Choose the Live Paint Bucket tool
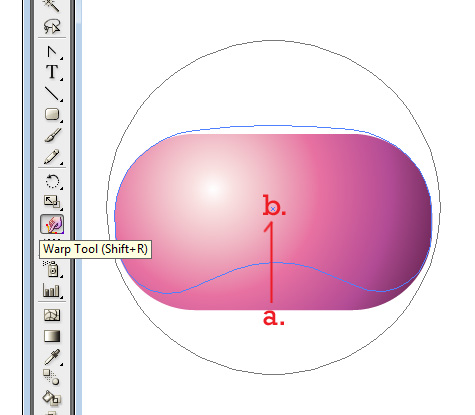 click(x=52, y=398)
